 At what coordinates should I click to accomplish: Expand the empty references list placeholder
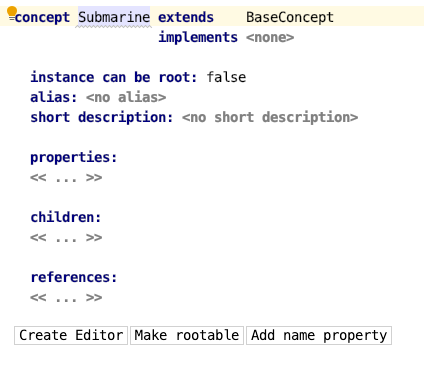click(66, 297)
